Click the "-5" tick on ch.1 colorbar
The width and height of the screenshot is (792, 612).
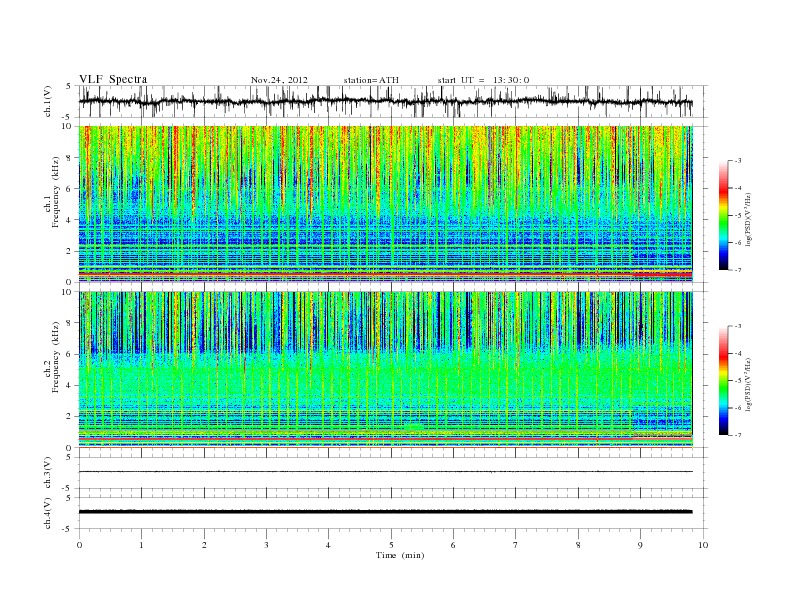pos(738,216)
